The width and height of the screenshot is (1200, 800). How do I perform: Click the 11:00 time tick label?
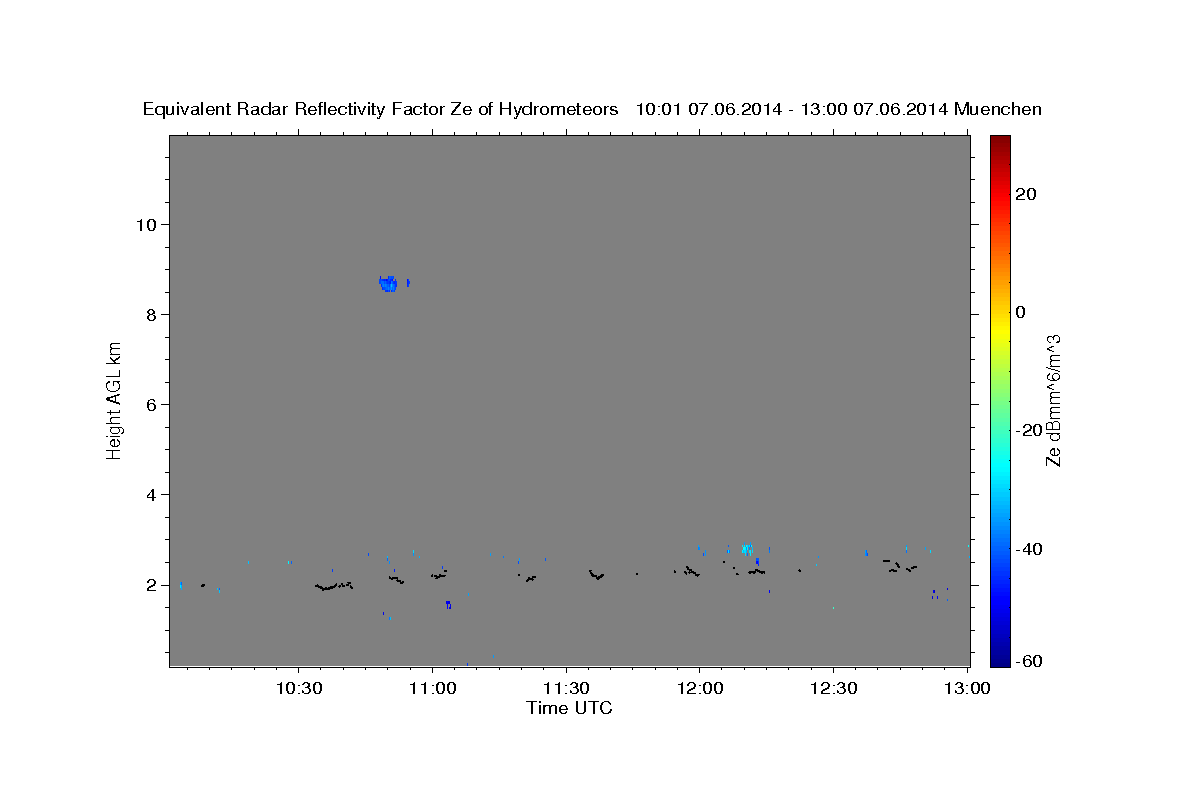click(x=432, y=688)
